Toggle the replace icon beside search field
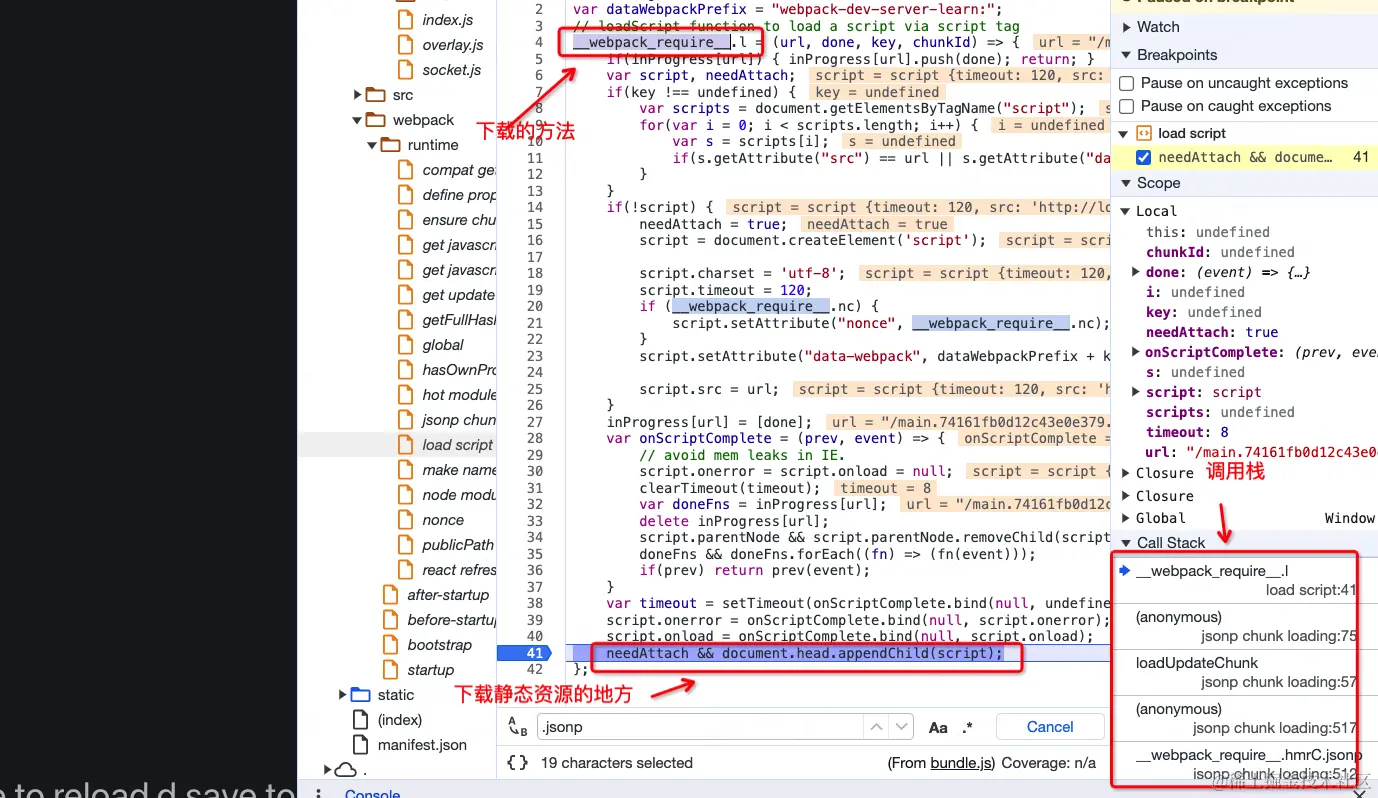 517,727
